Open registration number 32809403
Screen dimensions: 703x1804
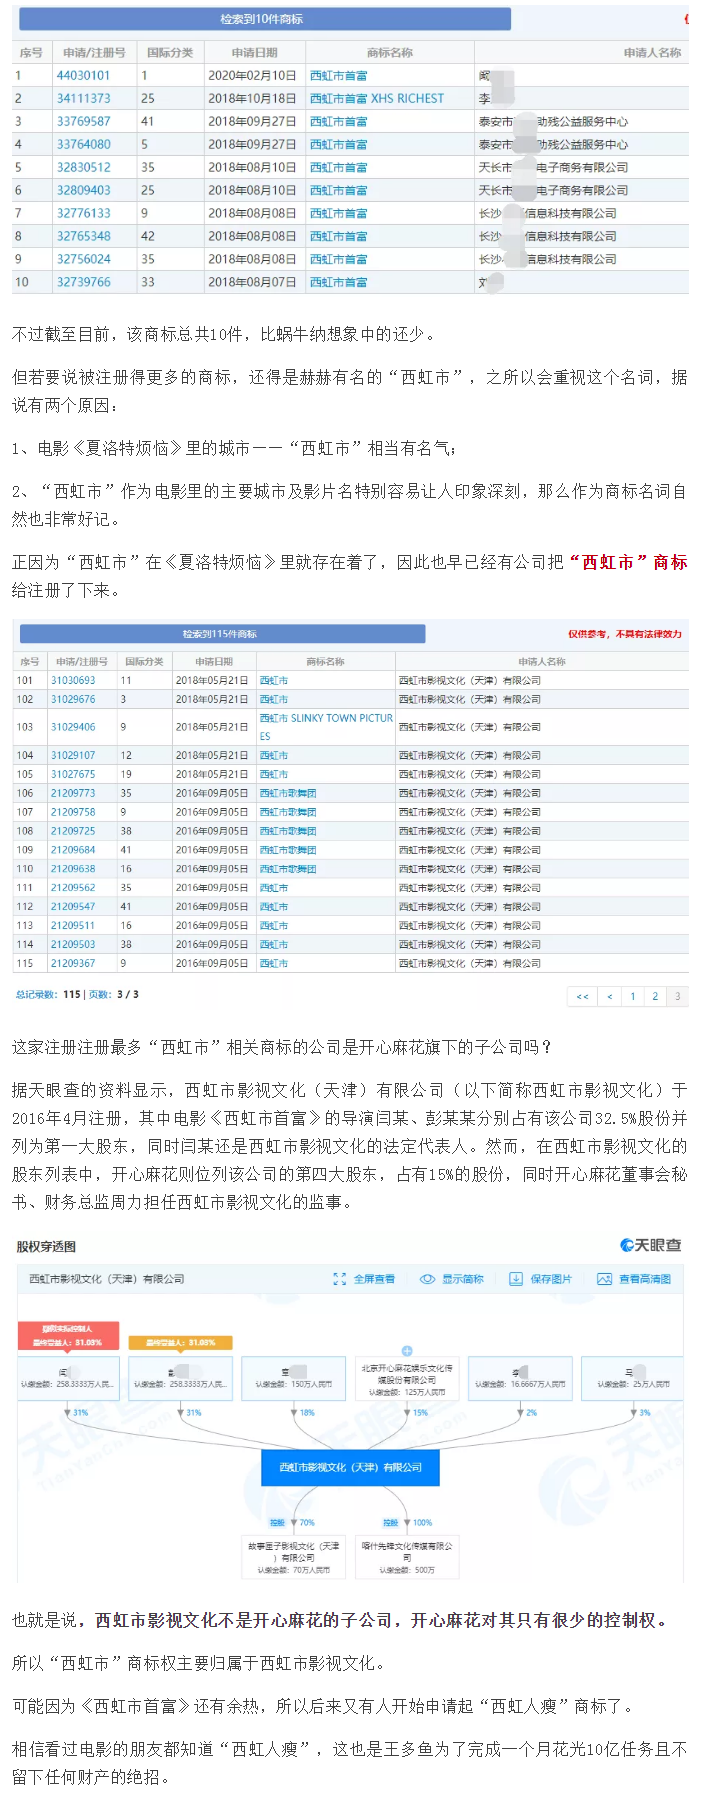pos(83,190)
